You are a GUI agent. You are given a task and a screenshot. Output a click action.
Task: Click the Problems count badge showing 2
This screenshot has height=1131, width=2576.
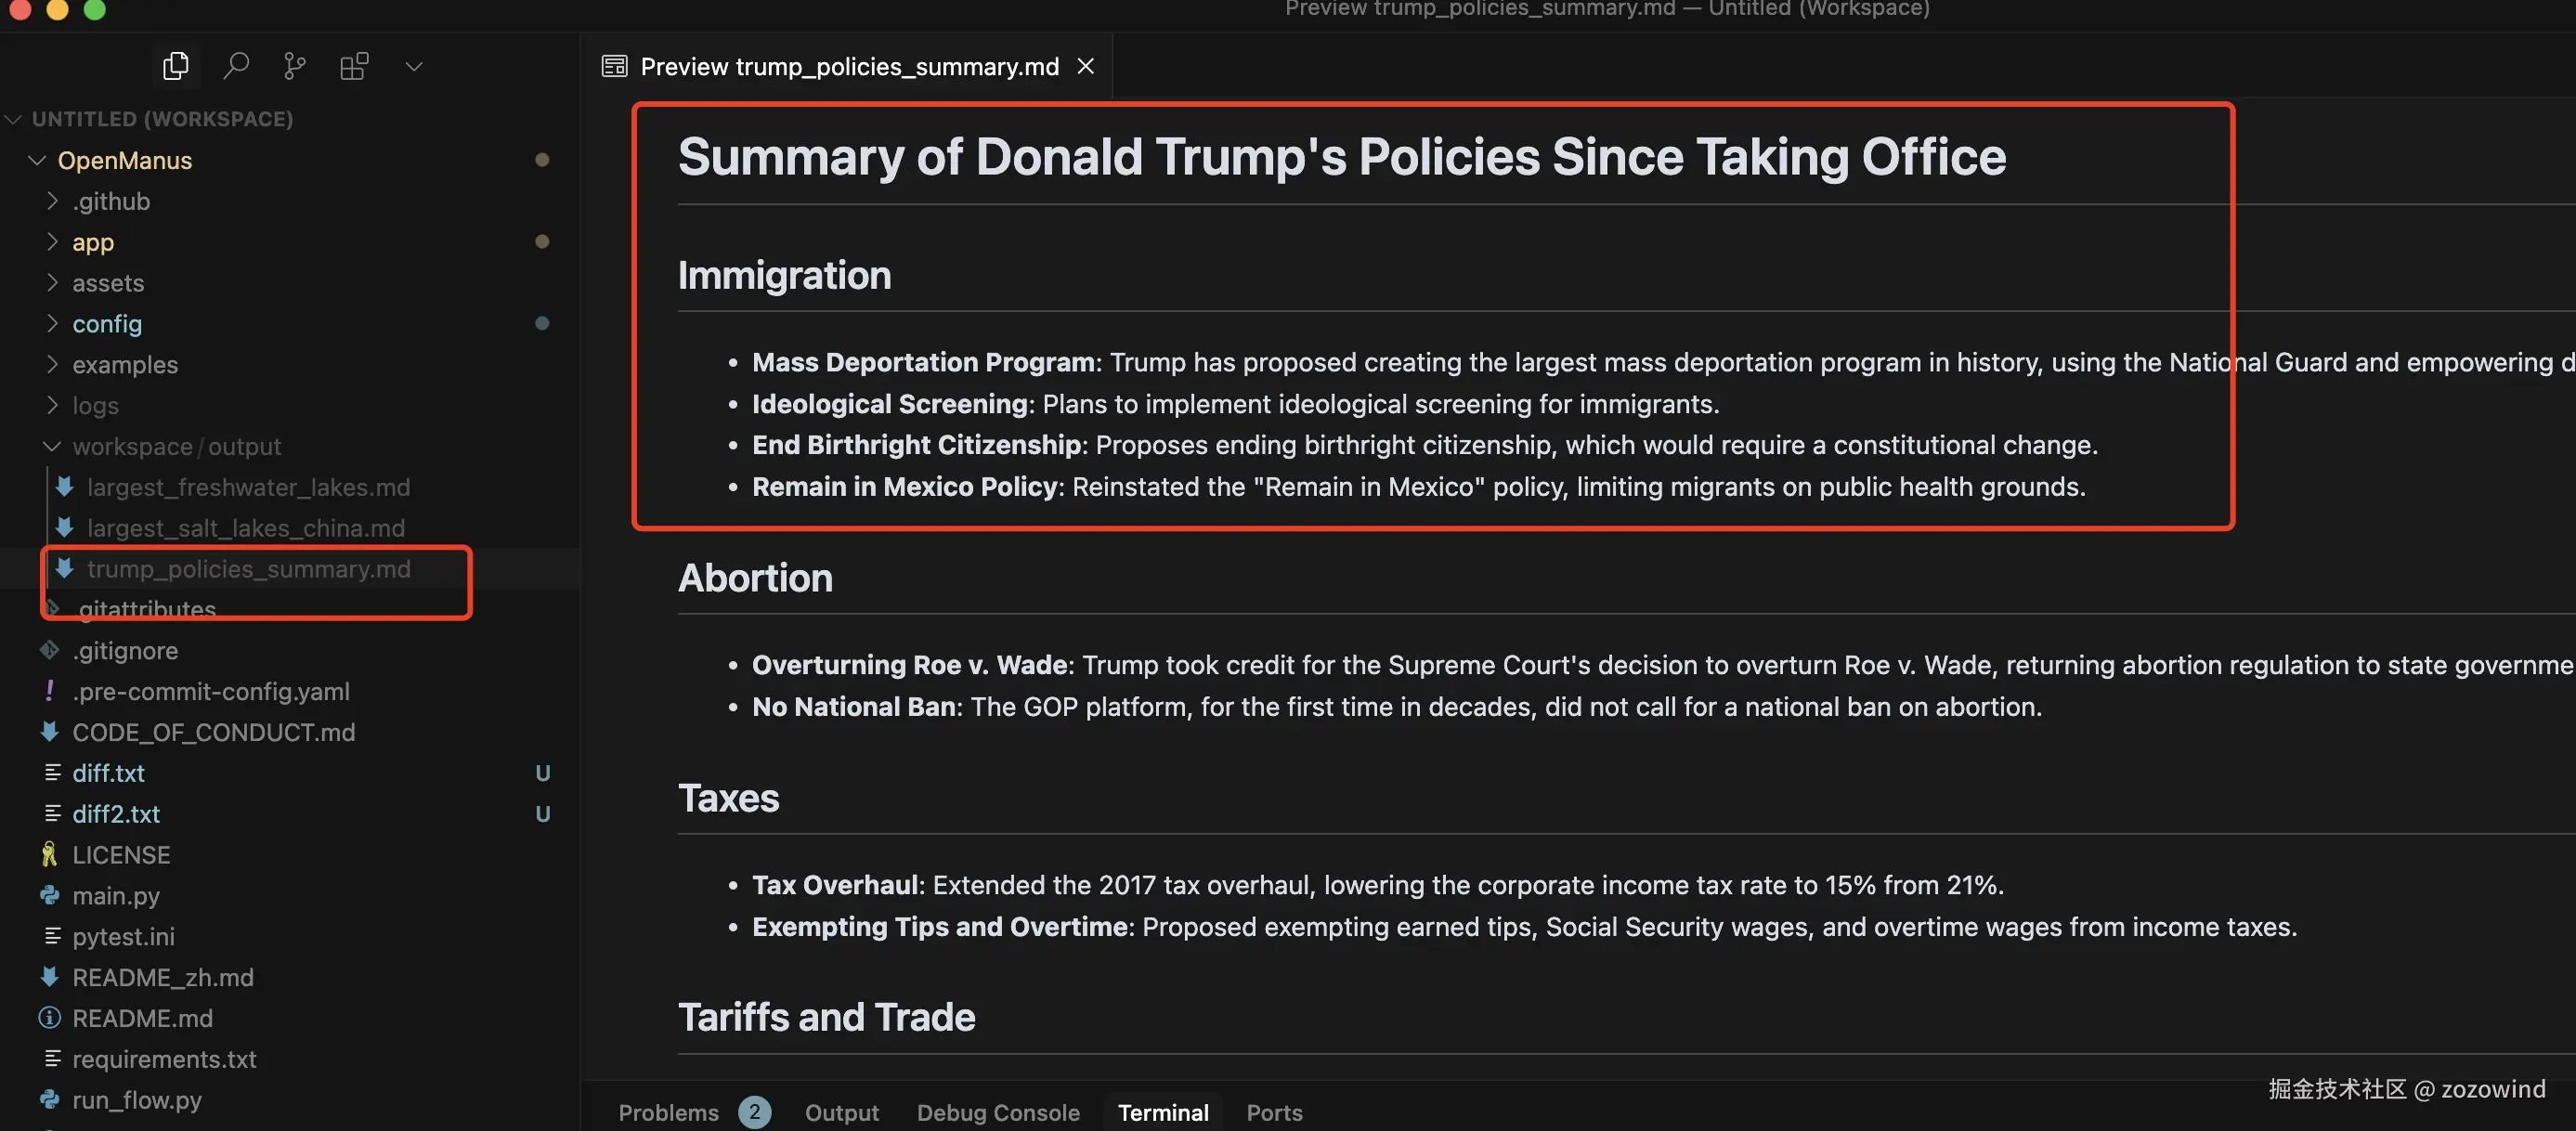[x=755, y=1112]
